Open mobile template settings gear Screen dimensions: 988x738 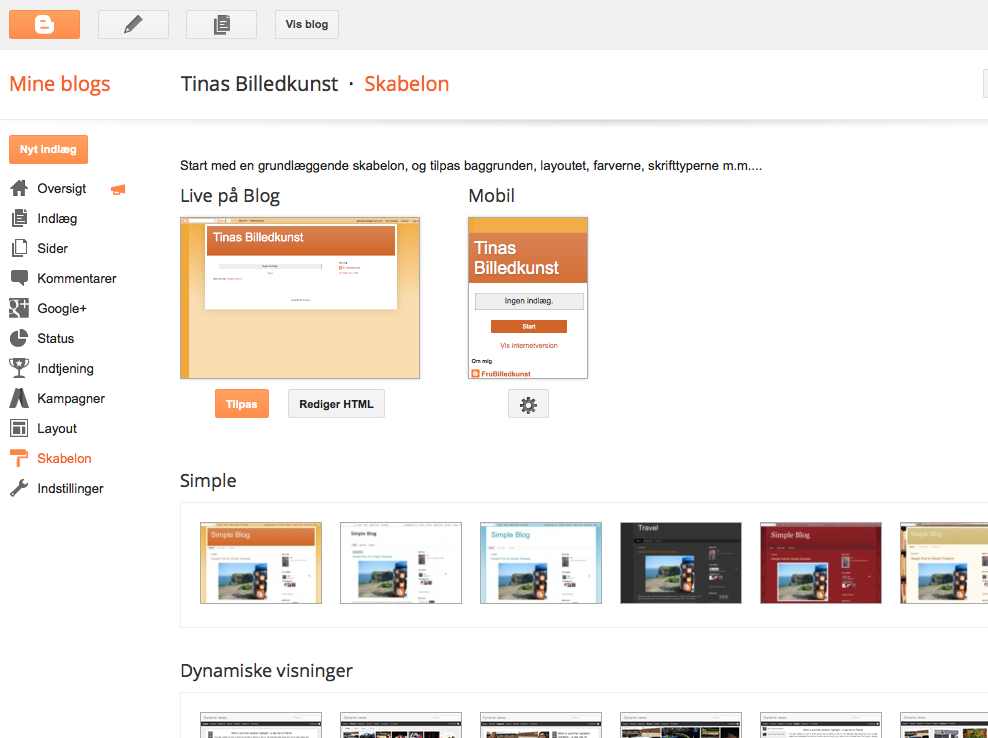(x=529, y=404)
